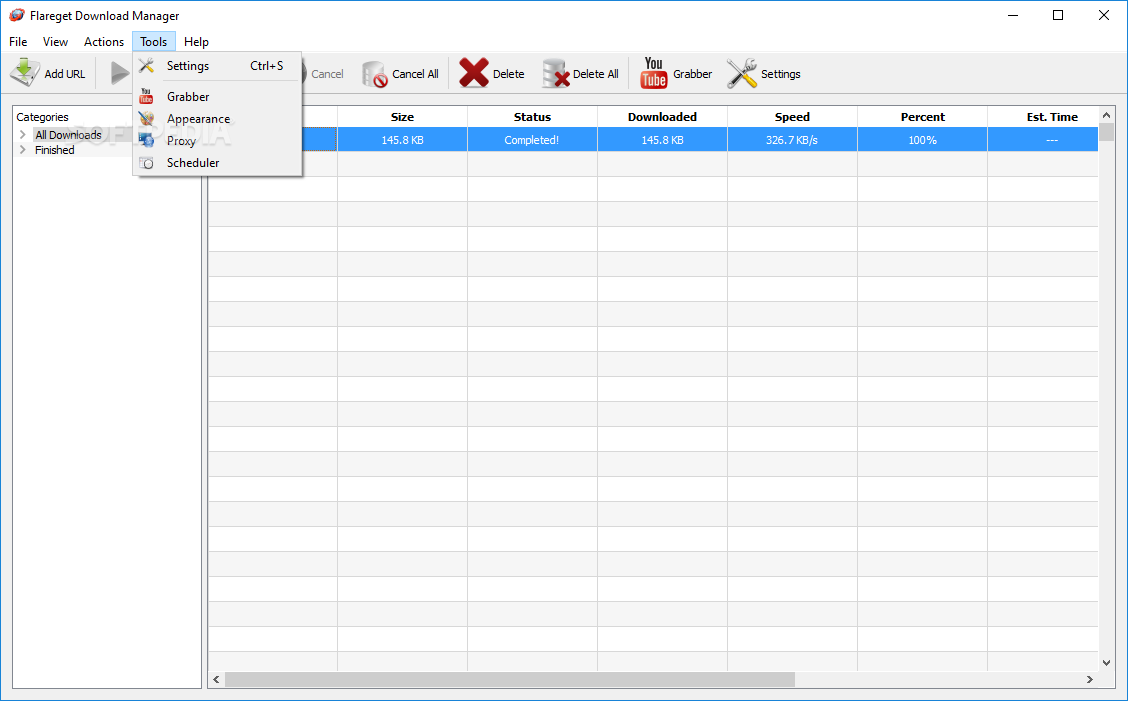The height and width of the screenshot is (701, 1128).
Task: Choose Grabber from the Tools menu
Action: 217,96
